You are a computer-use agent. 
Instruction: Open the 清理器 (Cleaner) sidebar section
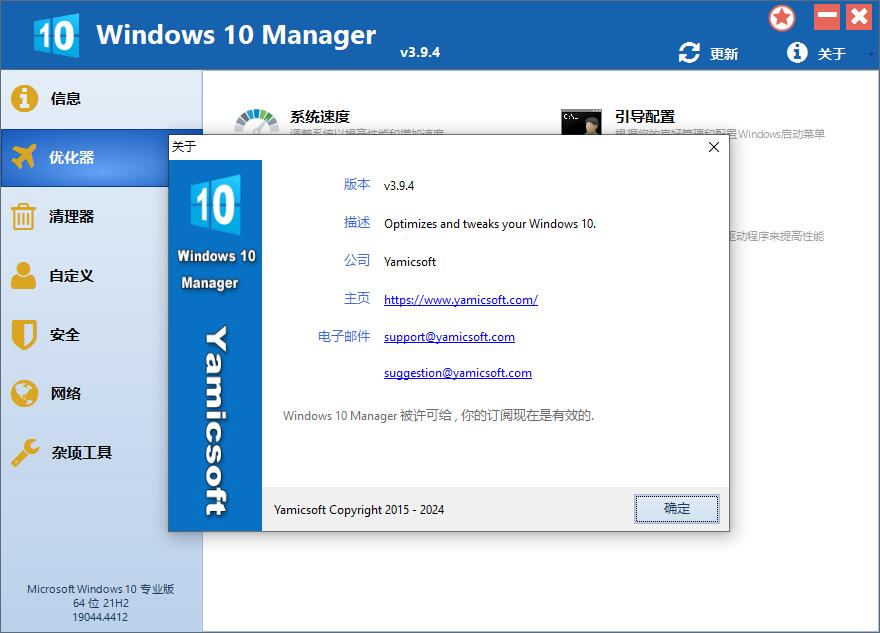coord(85,217)
